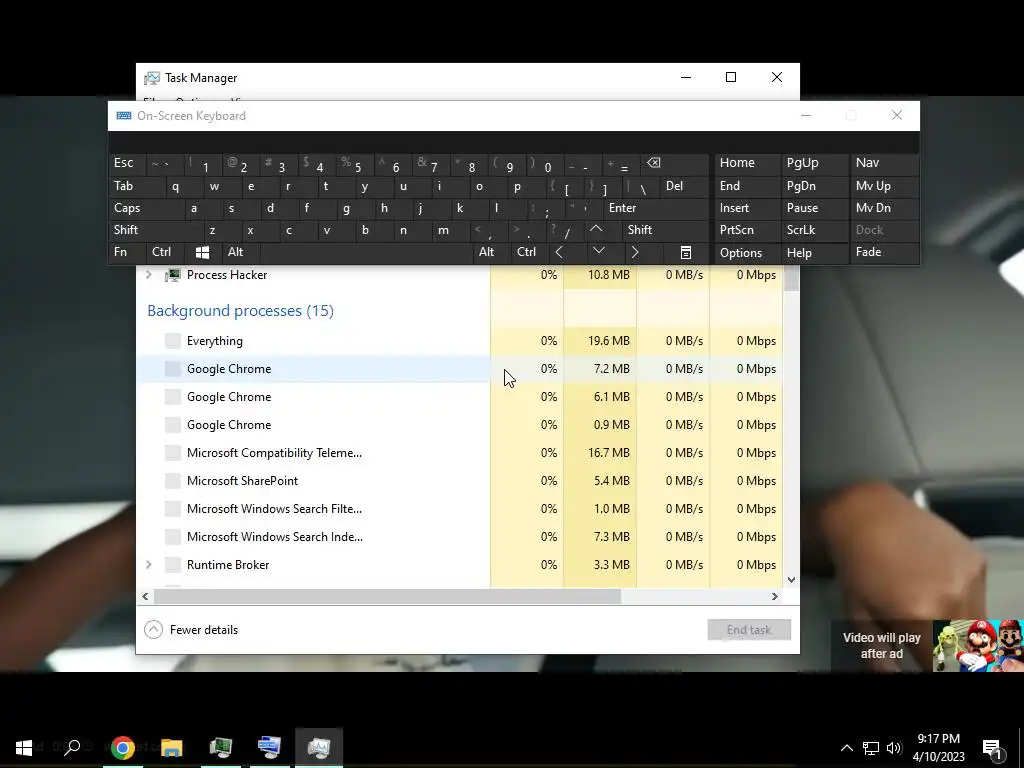Click the left arrow key on keyboard
Viewport: 1024px width, 768px height.
pyautogui.click(x=559, y=252)
